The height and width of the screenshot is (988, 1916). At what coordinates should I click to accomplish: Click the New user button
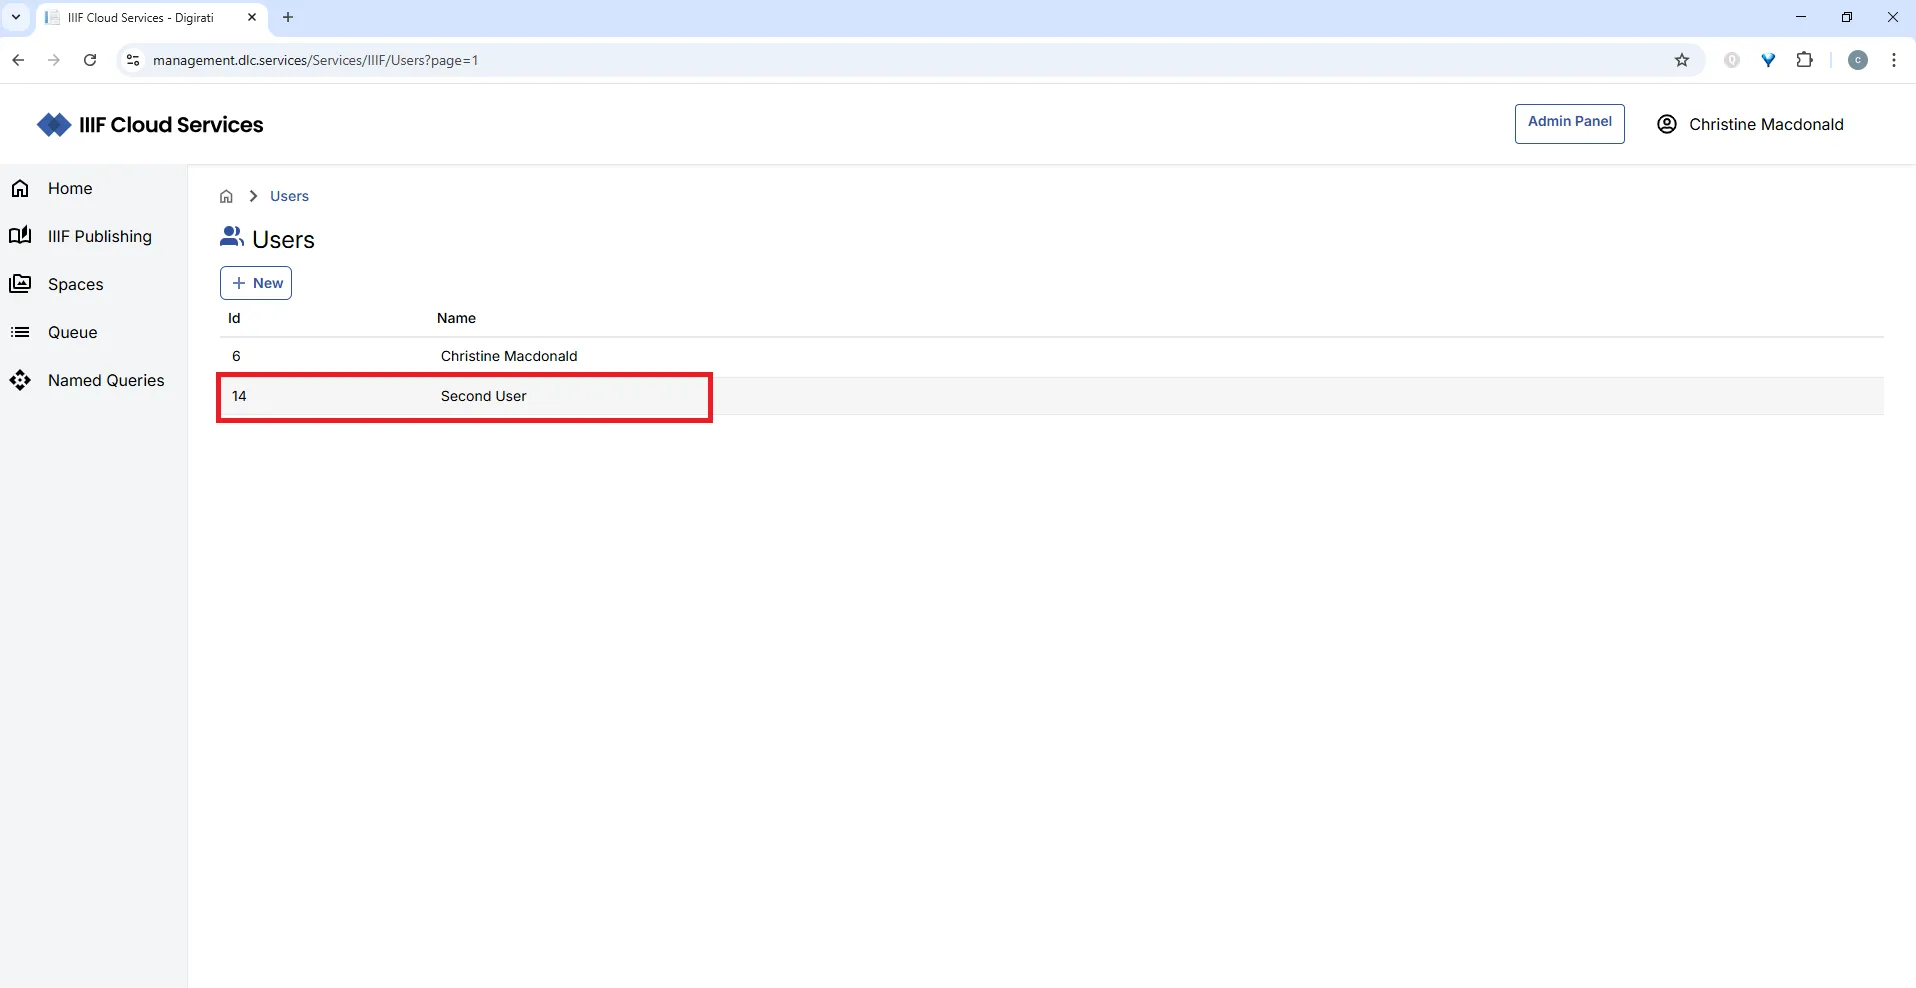point(256,283)
